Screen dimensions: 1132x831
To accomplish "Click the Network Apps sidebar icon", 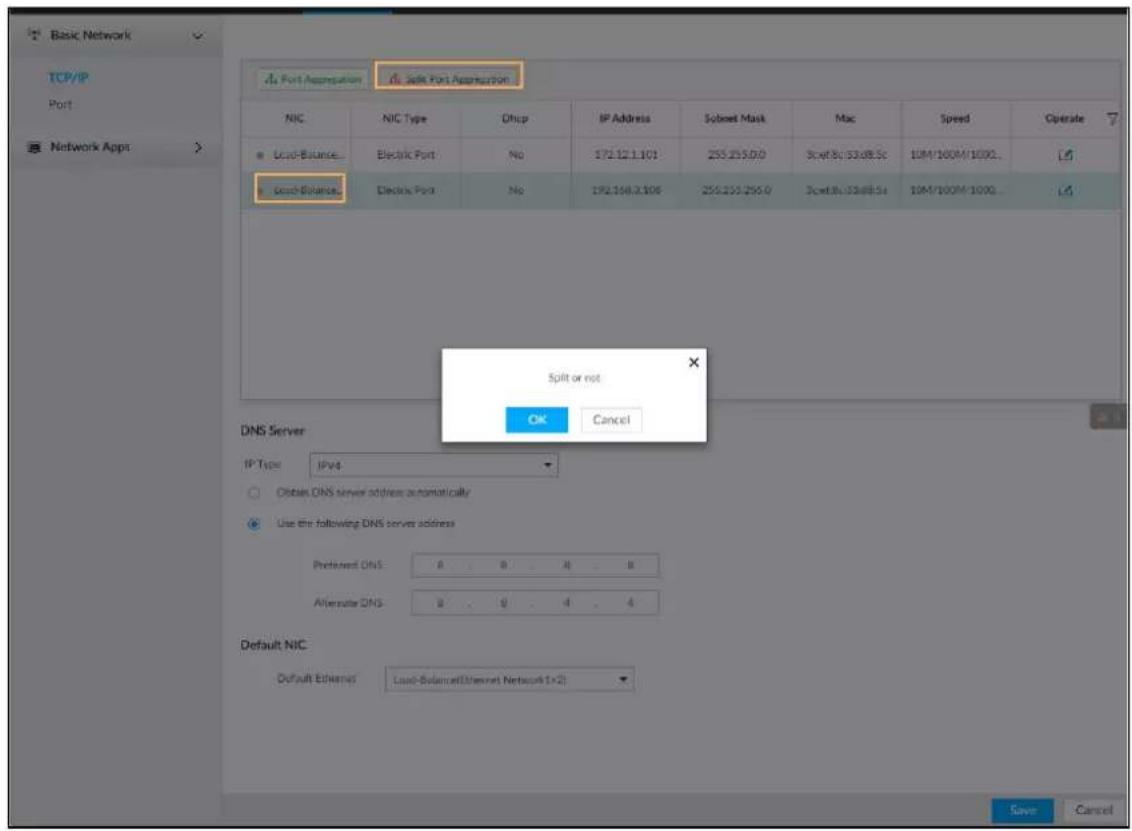I will point(33,147).
